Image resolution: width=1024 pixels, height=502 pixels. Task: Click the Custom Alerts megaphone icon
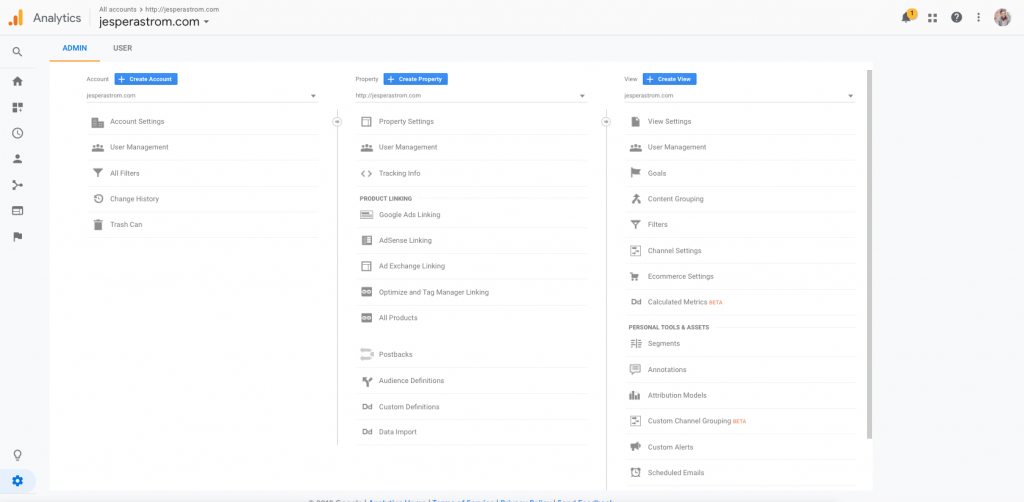pos(635,447)
